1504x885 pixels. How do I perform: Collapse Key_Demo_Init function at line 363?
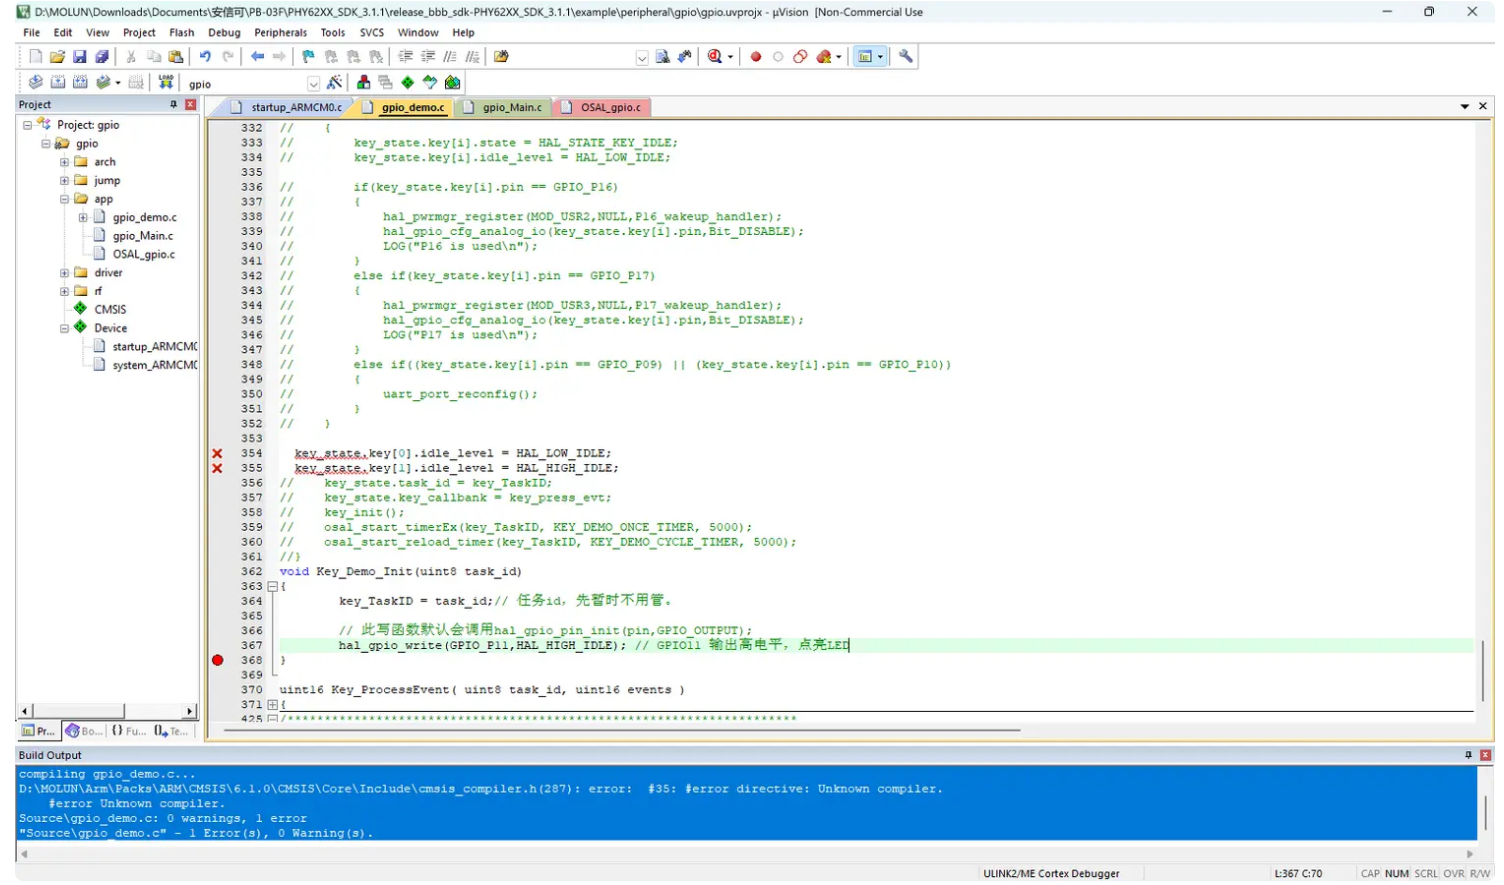pyautogui.click(x=272, y=587)
